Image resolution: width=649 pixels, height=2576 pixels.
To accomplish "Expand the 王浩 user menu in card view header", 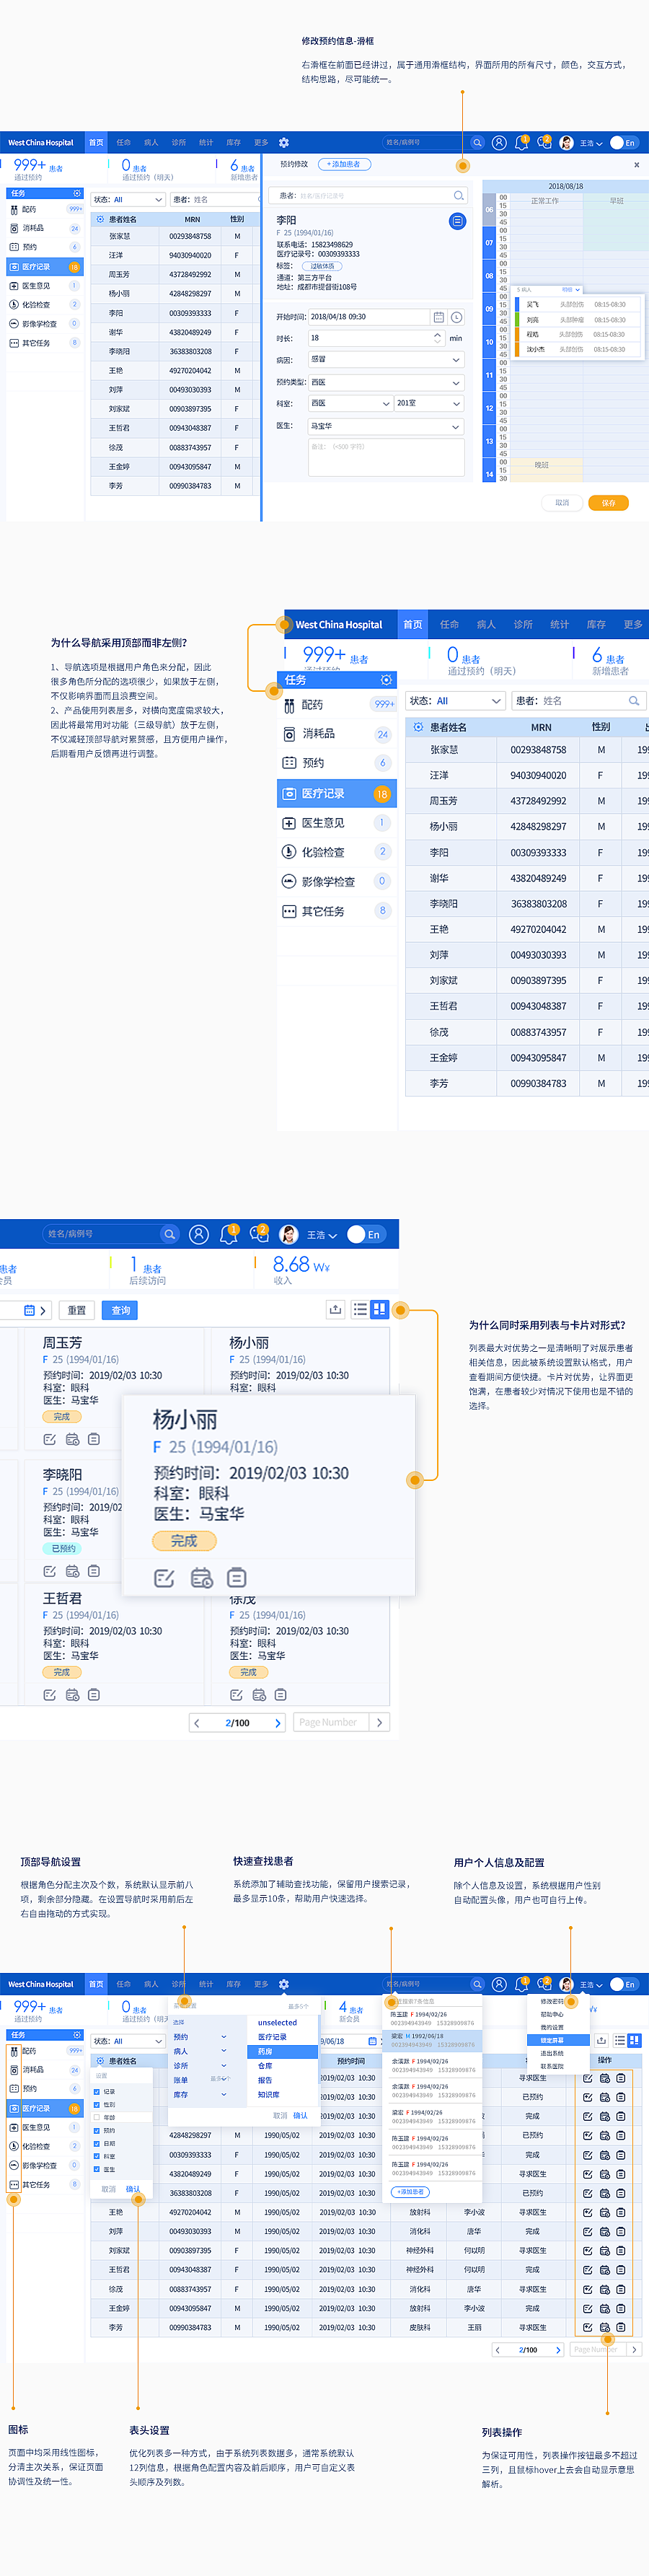I will pos(322,1235).
